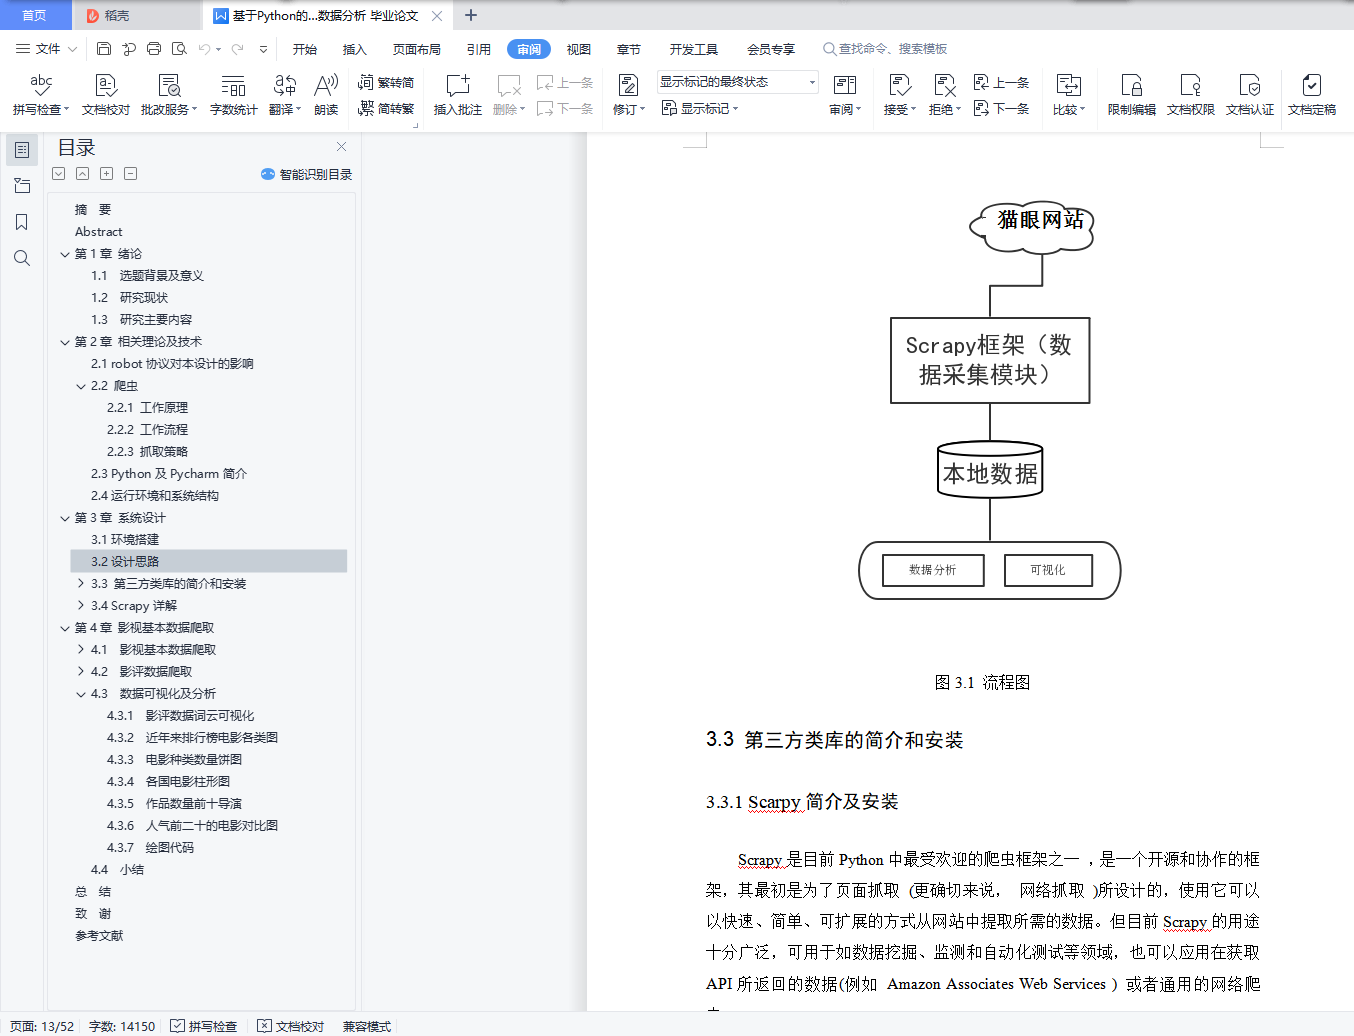Viewport: 1354px width, 1036px height.
Task: Jump to Abstract in the outline
Action: click(99, 232)
